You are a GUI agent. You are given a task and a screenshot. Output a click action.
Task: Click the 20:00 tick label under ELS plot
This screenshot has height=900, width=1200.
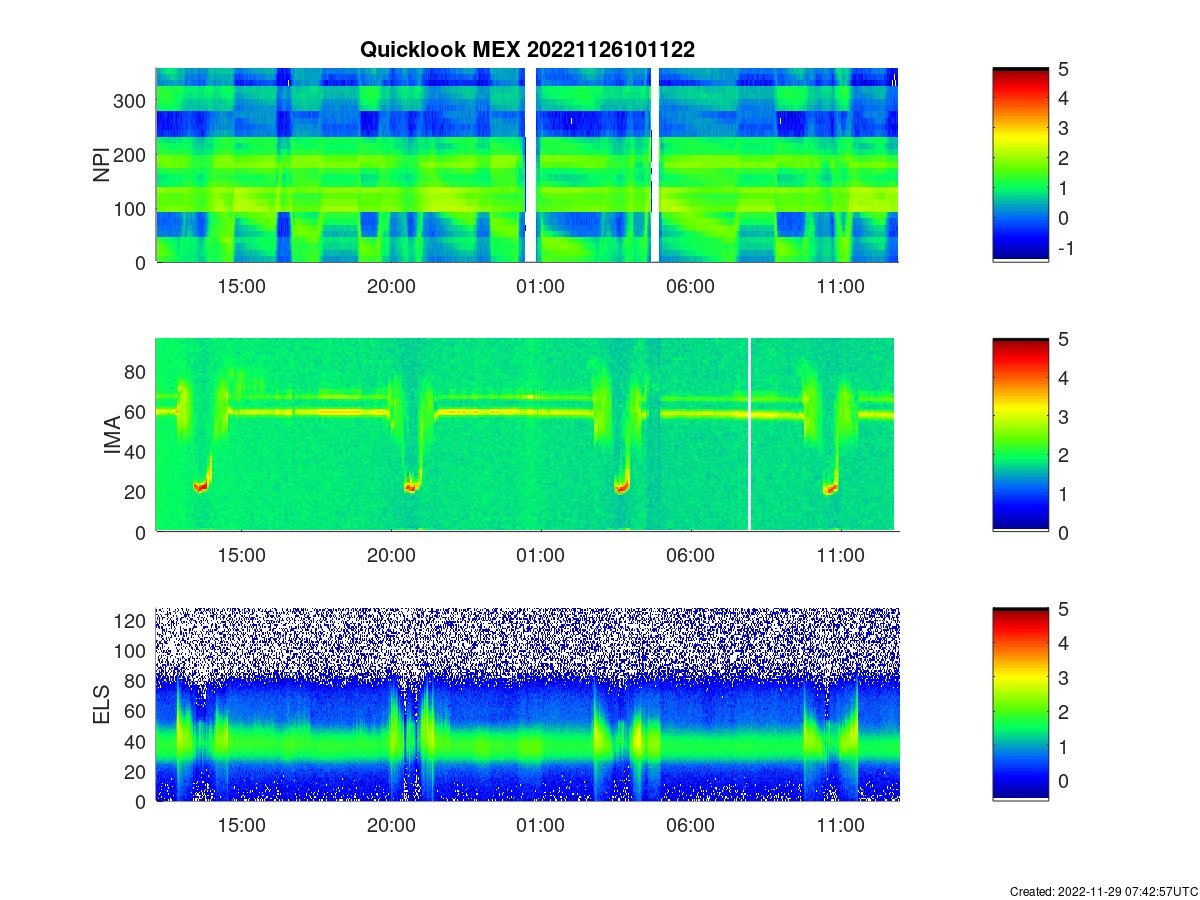coord(391,826)
